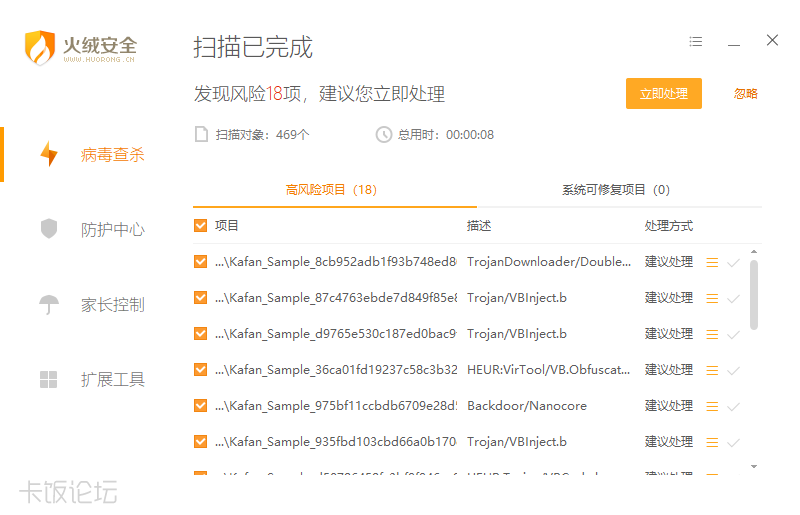The width and height of the screenshot is (800, 515).
Task: Click the shield icon for 防护中心
Action: click(49, 228)
